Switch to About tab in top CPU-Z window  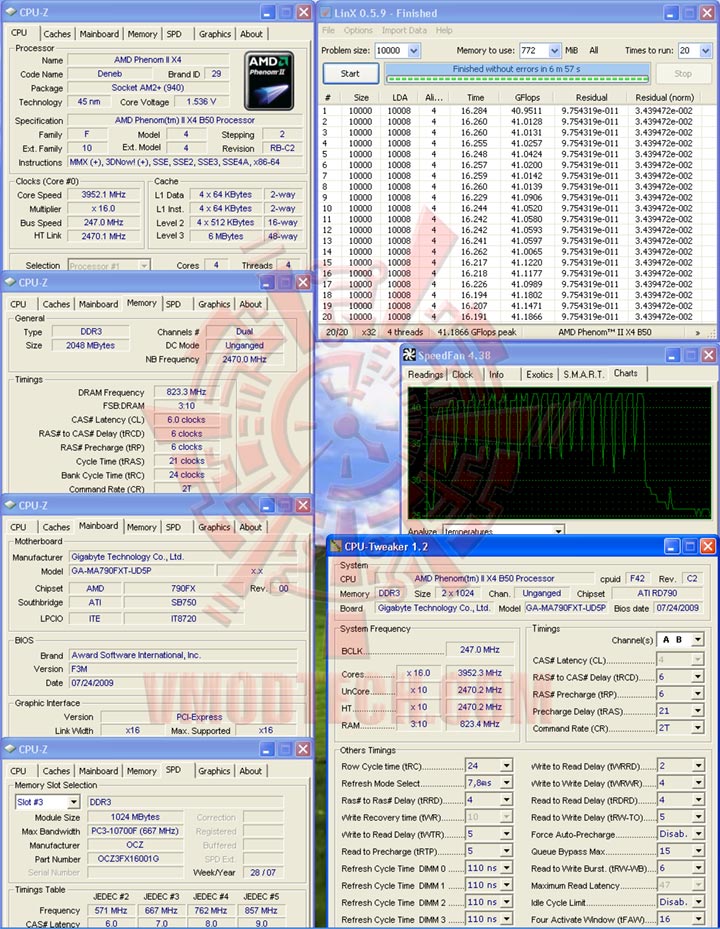(x=251, y=34)
